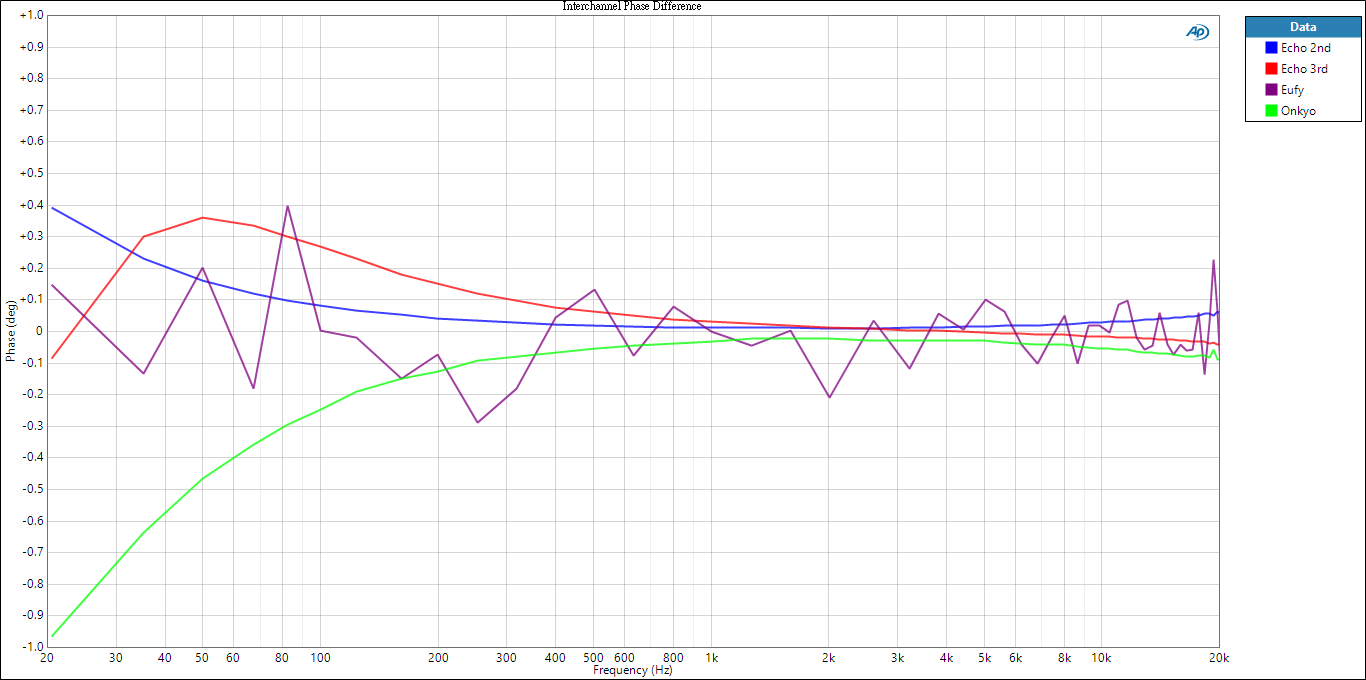Click the 0 y-axis tick label

(40, 331)
